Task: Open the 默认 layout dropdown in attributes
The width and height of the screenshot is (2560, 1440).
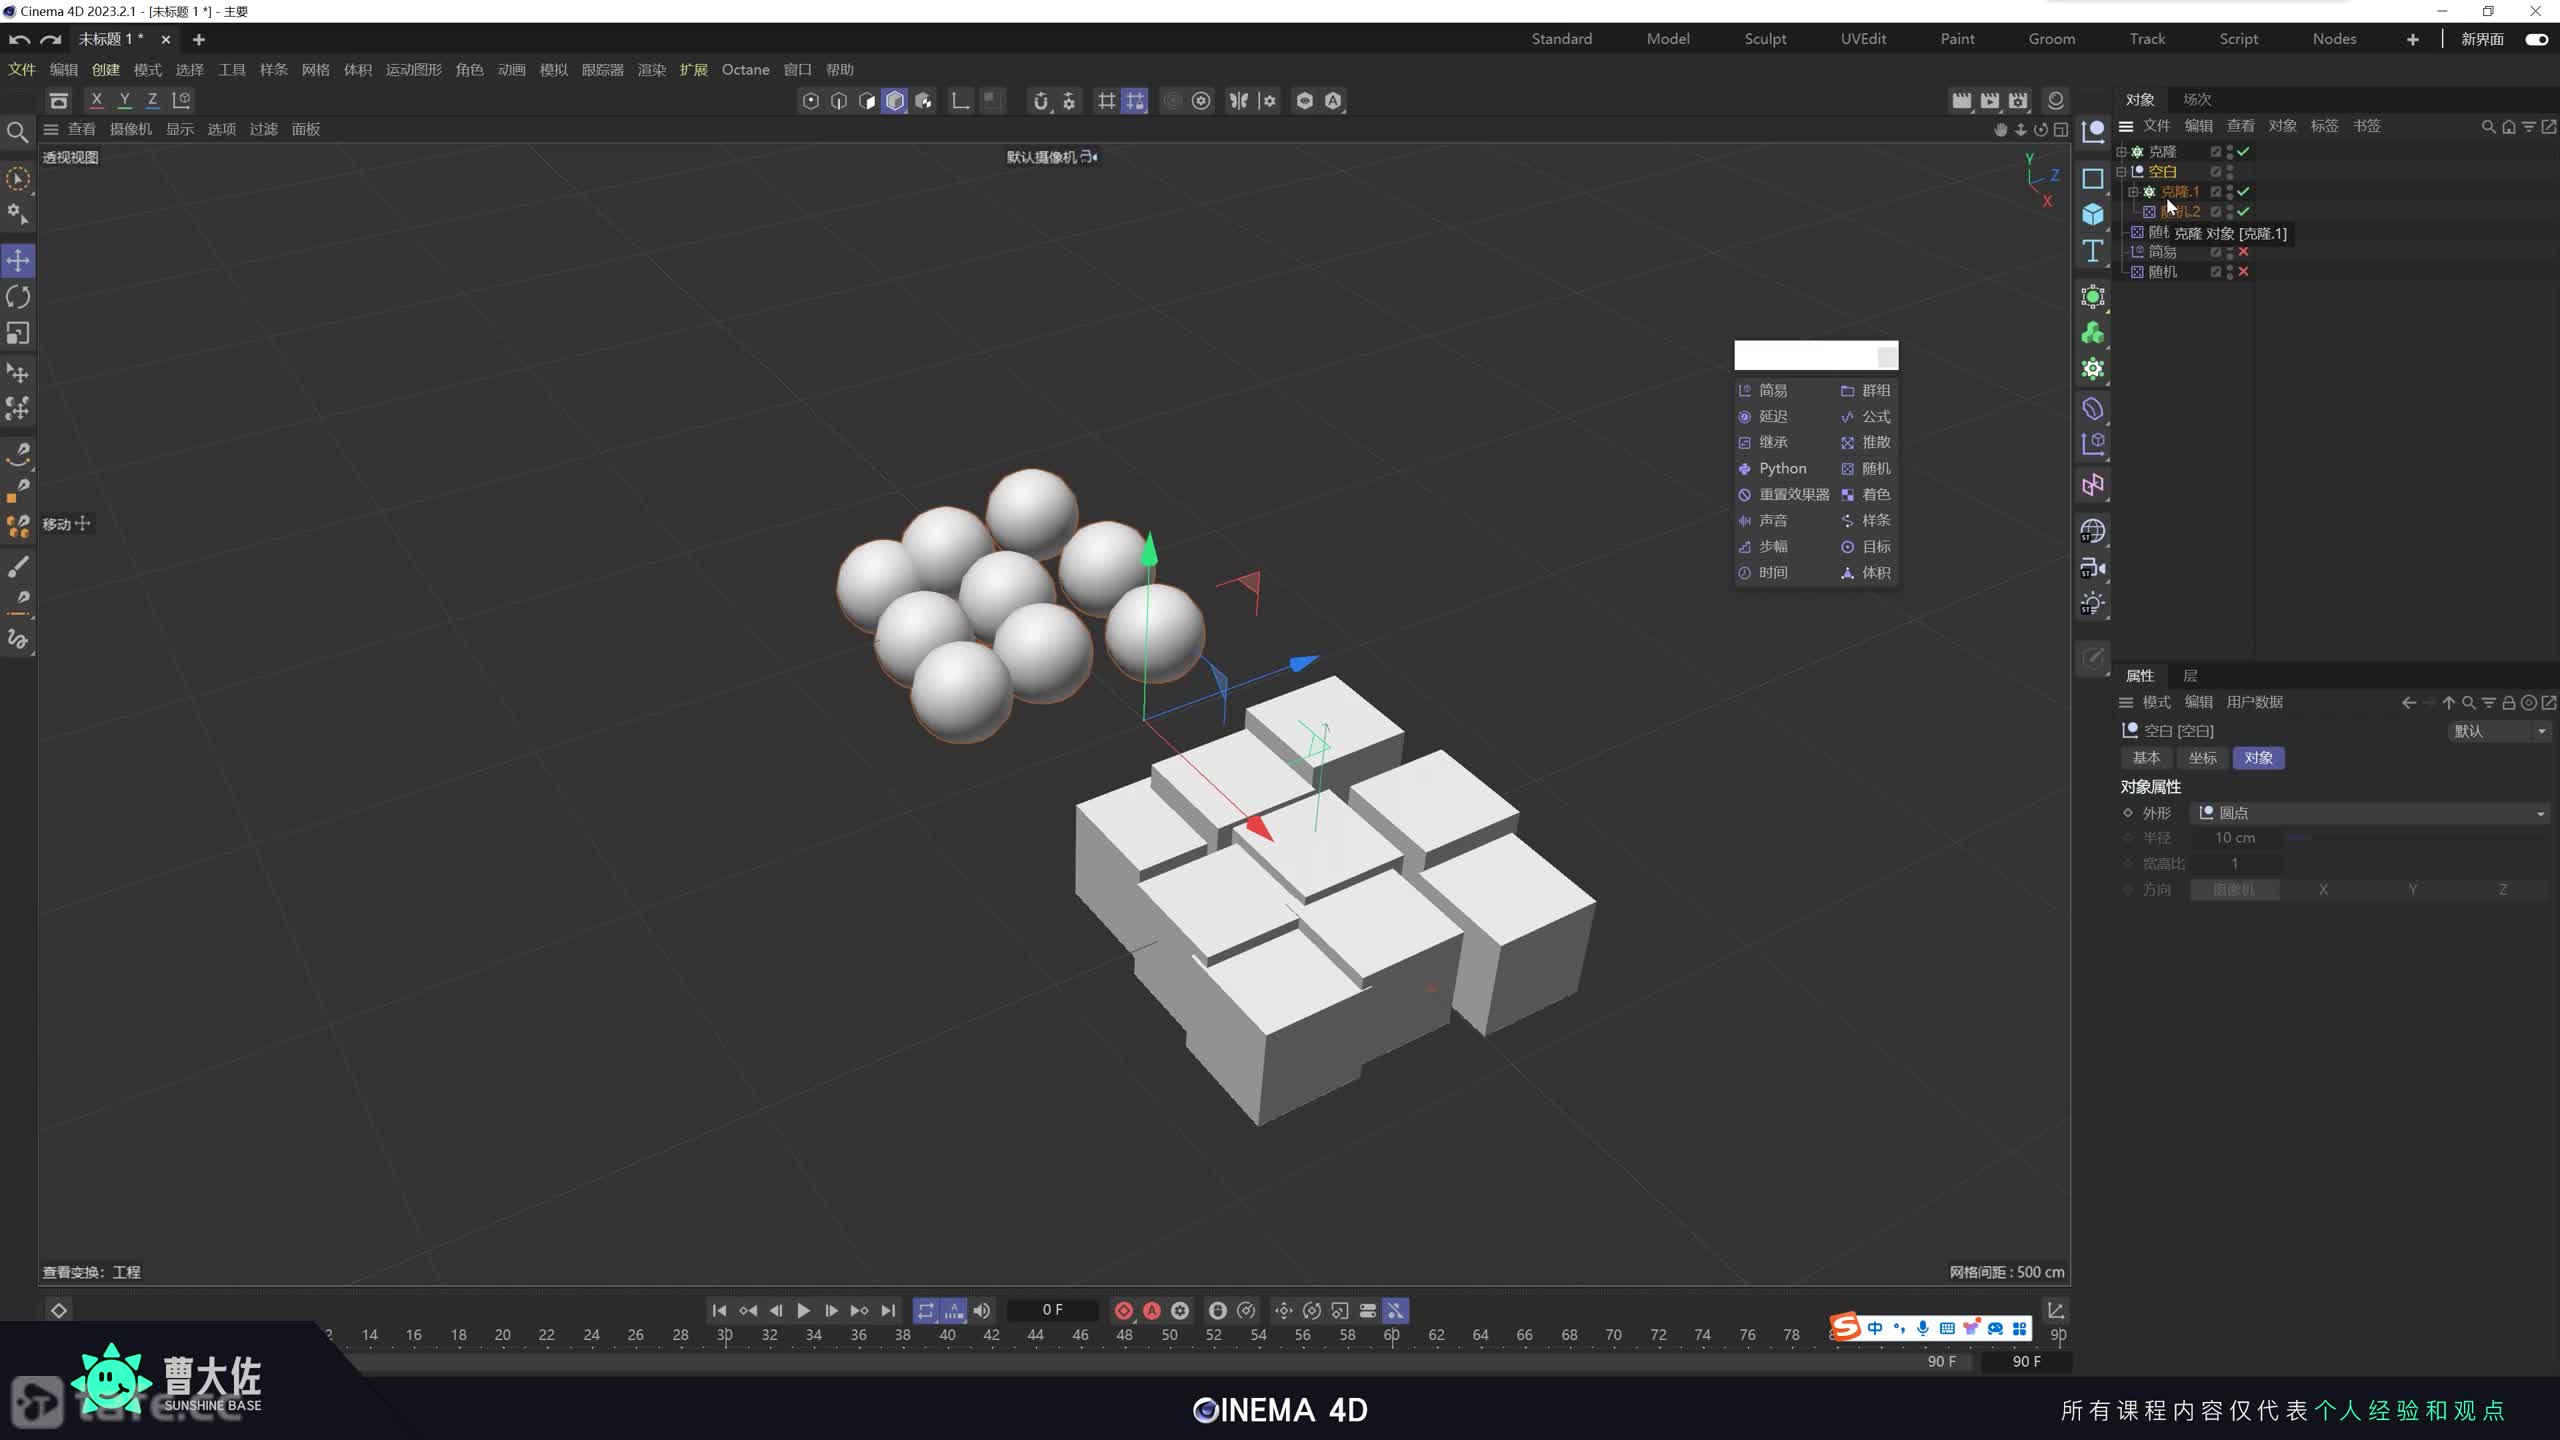Action: pos(2499,731)
